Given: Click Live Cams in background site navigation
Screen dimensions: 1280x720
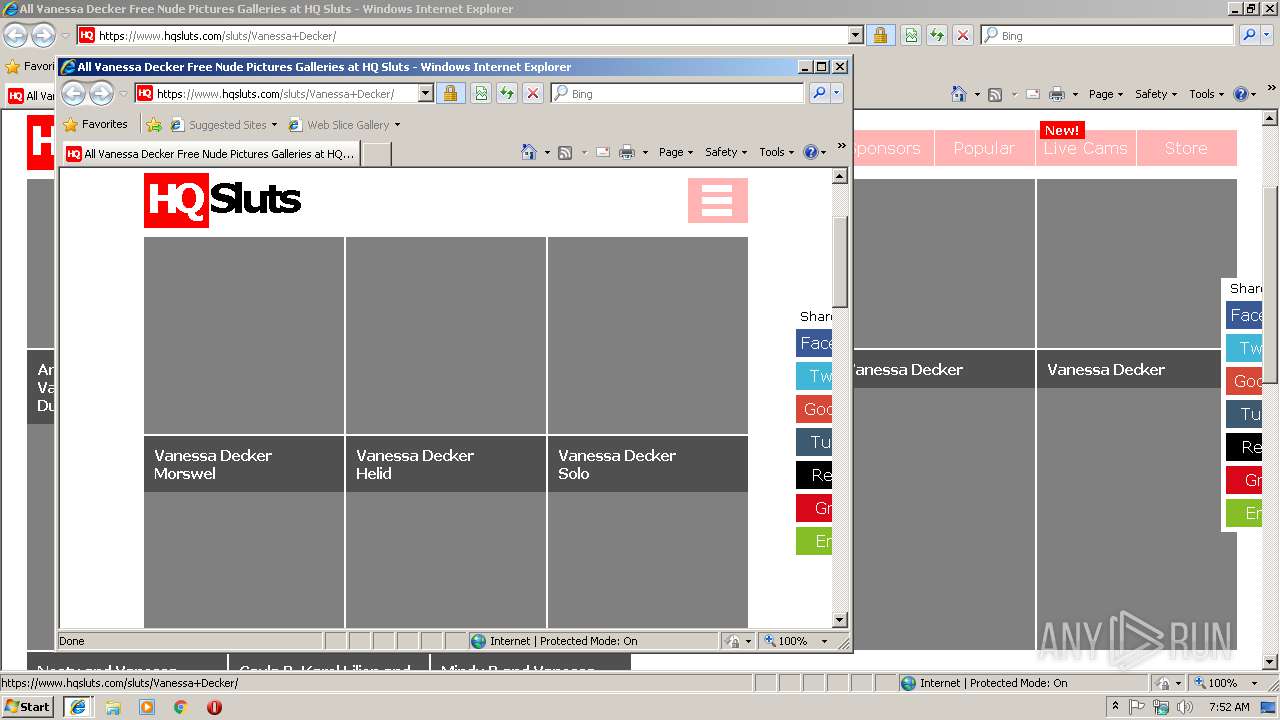Looking at the screenshot, I should click(1085, 148).
